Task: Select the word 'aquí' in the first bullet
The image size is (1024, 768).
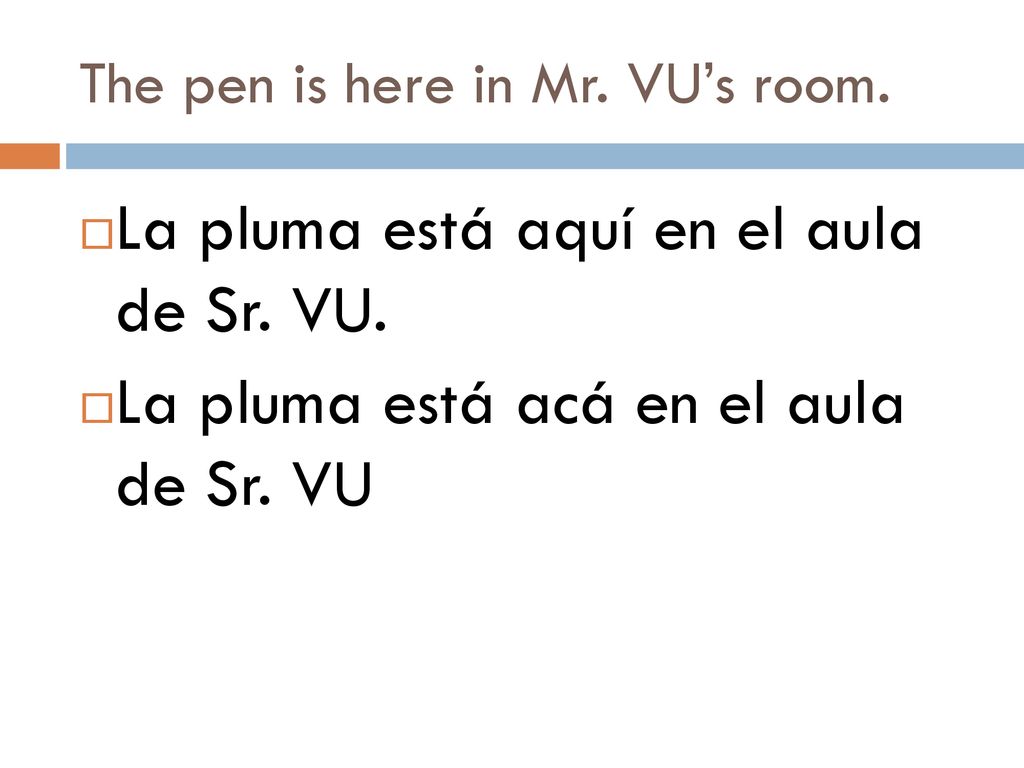Action: point(576,233)
